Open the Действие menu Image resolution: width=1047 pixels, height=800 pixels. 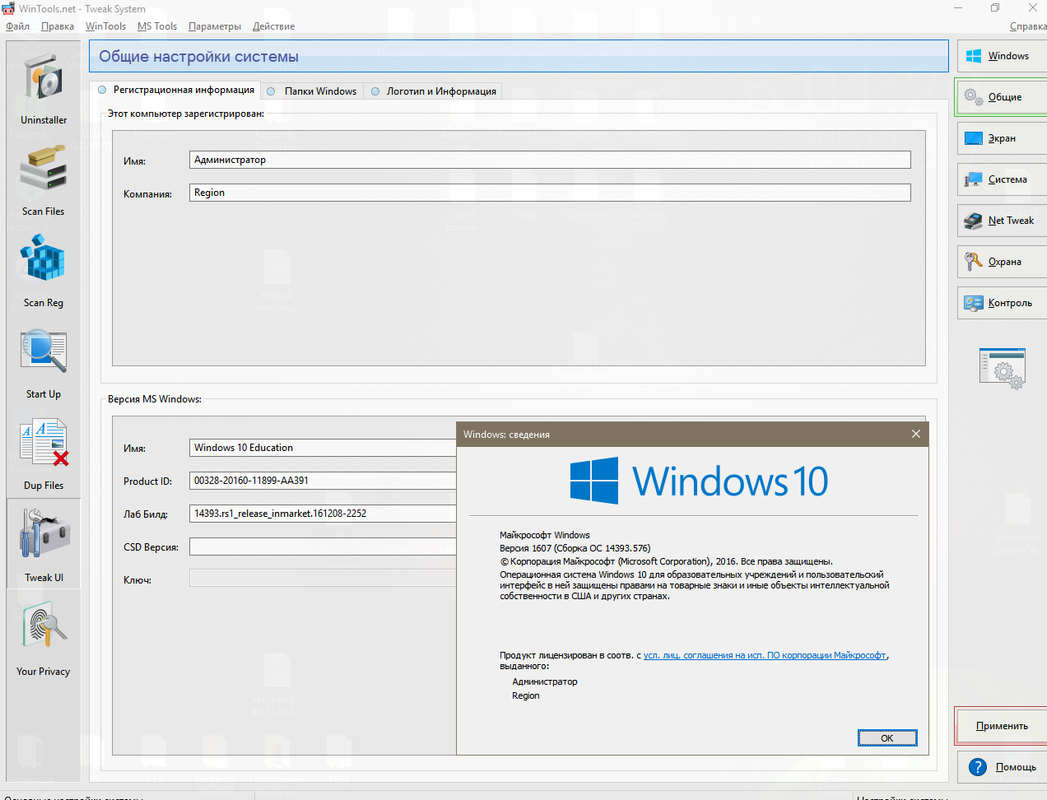click(x=273, y=26)
